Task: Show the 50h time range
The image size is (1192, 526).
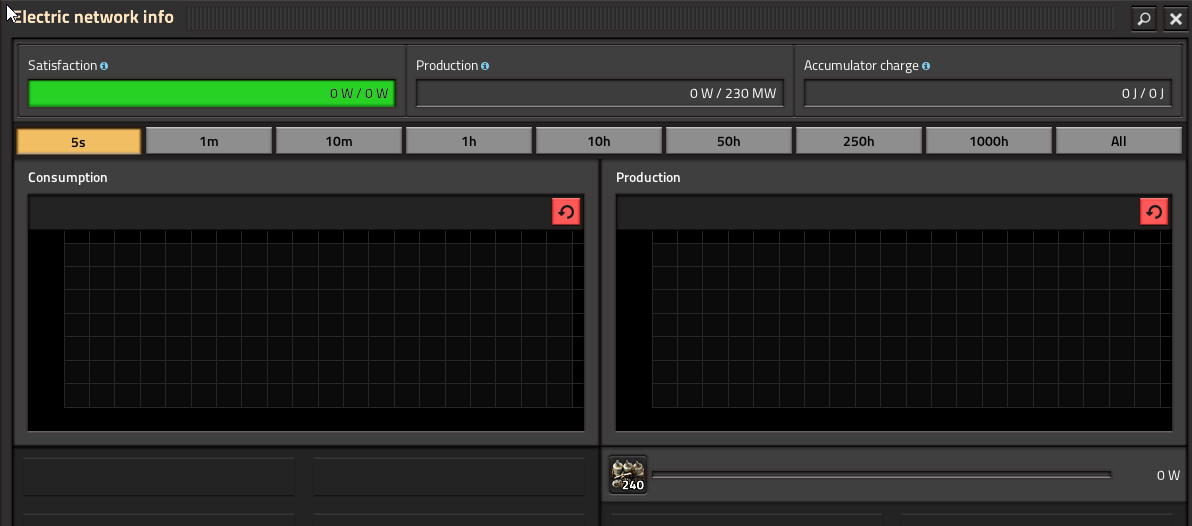Action: [x=729, y=141]
